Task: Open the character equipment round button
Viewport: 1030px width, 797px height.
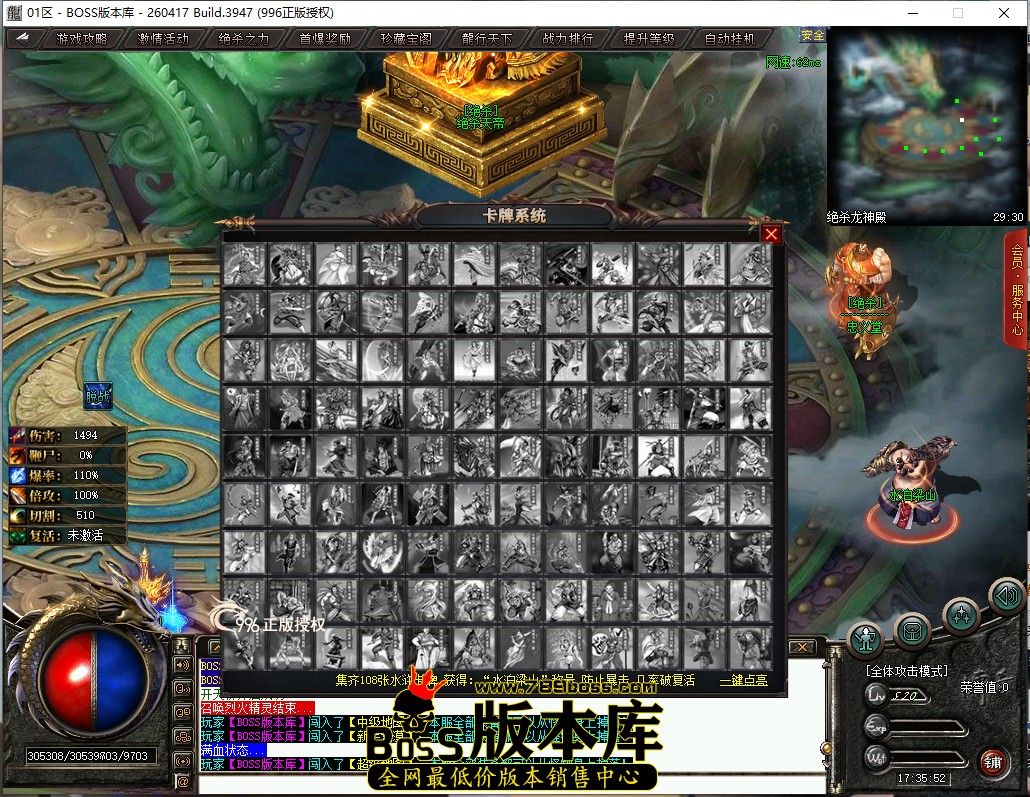Action: coord(866,638)
